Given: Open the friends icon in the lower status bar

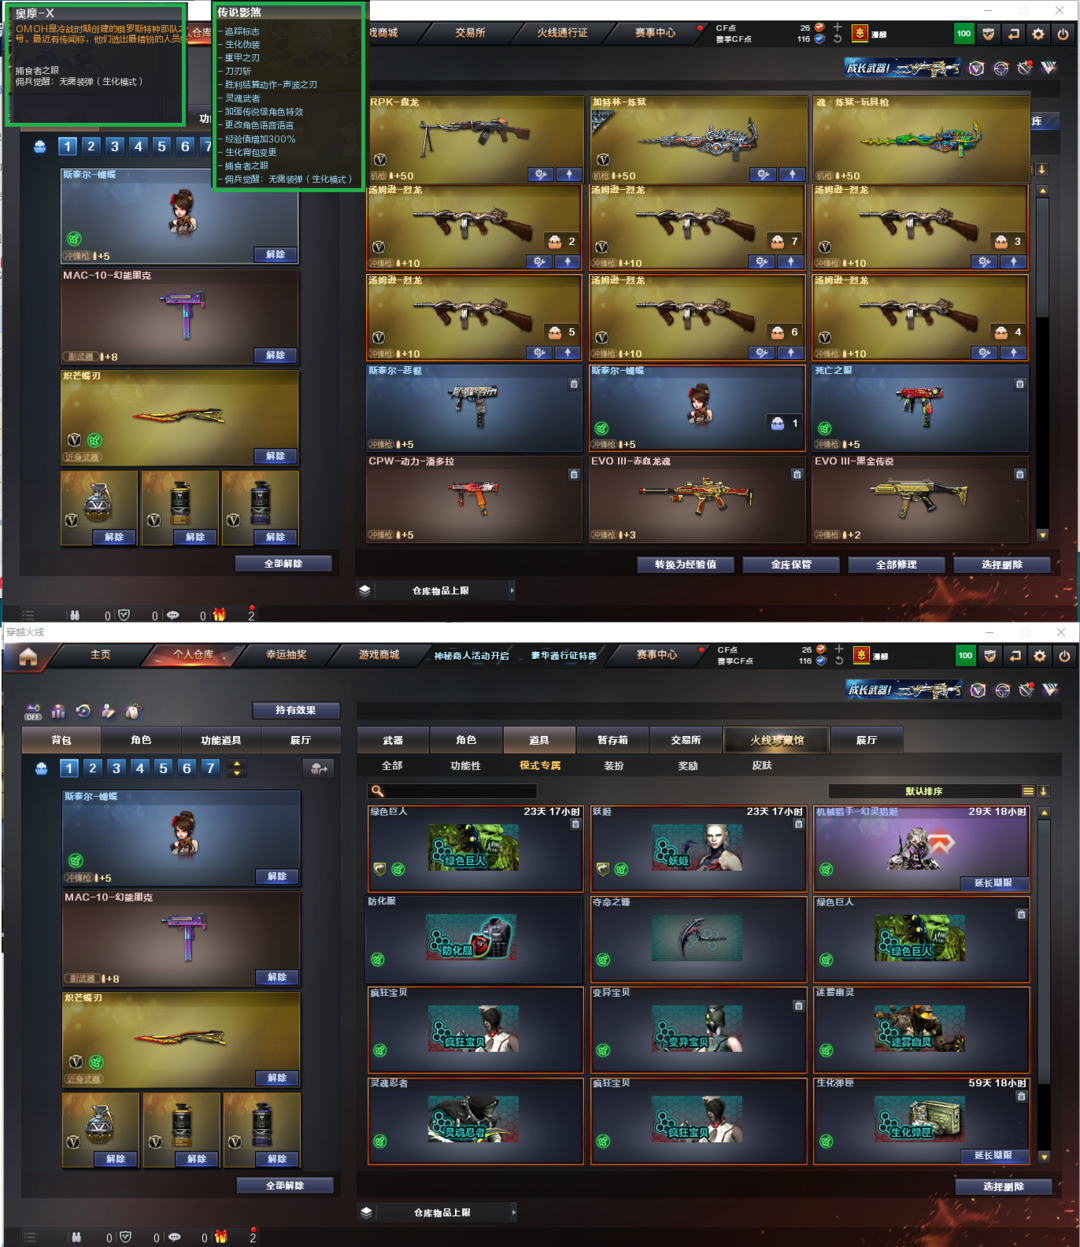Looking at the screenshot, I should [x=76, y=1237].
